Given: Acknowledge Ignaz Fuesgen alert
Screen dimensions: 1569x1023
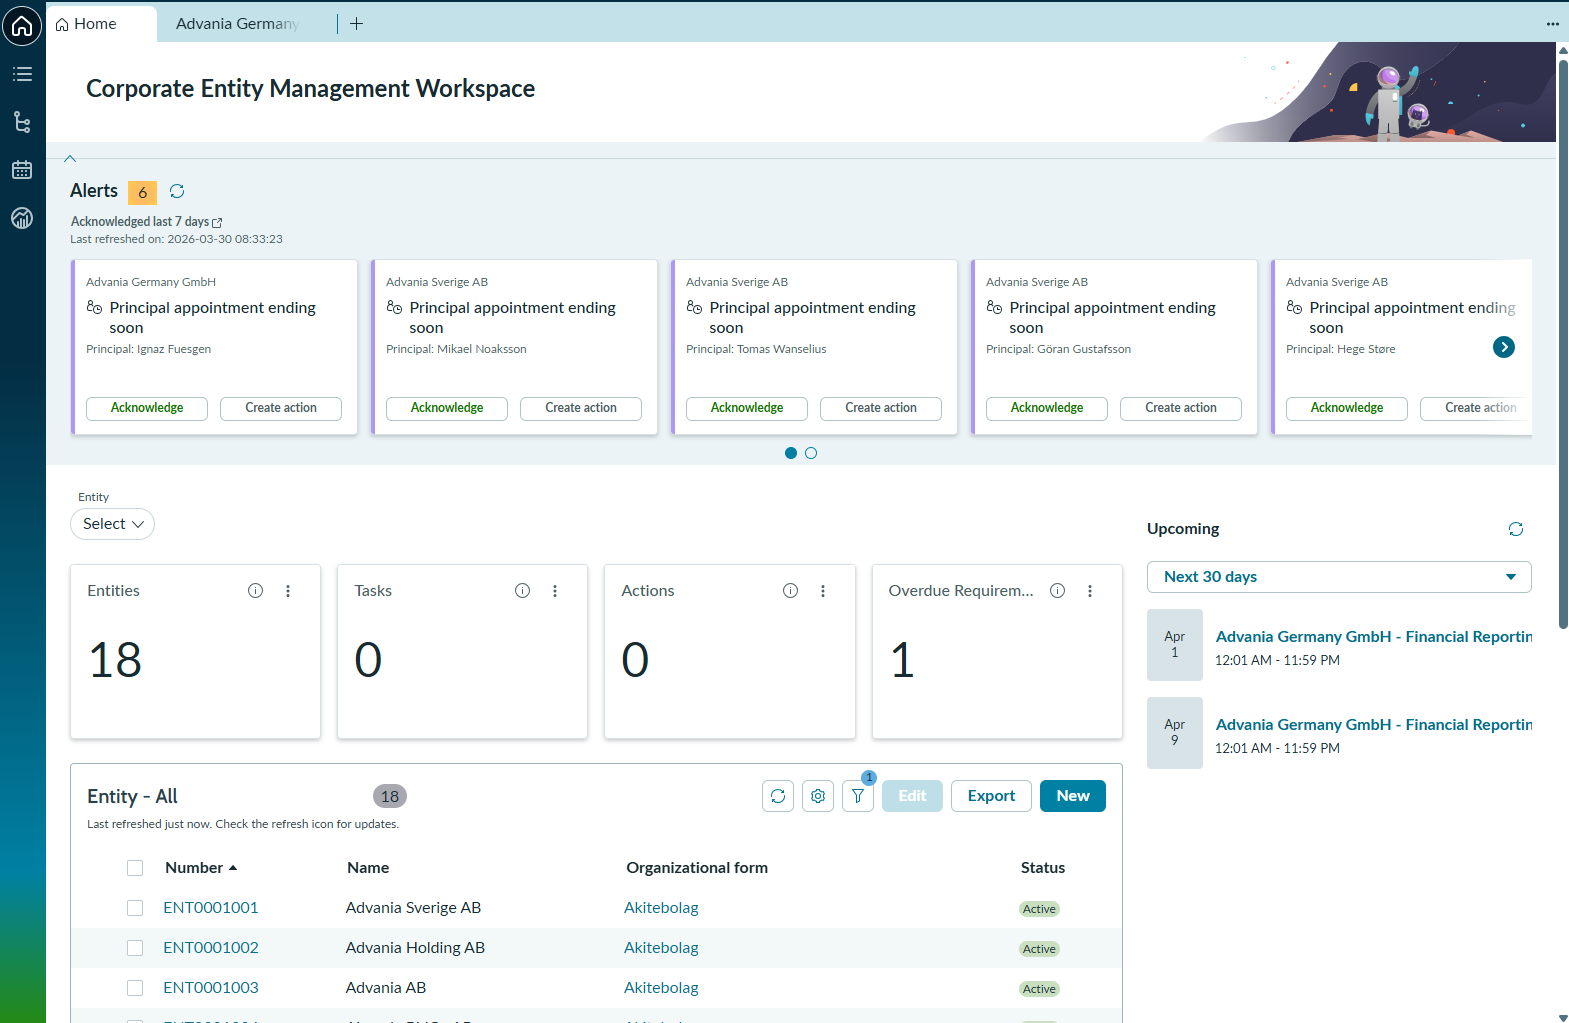Looking at the screenshot, I should pos(147,408).
